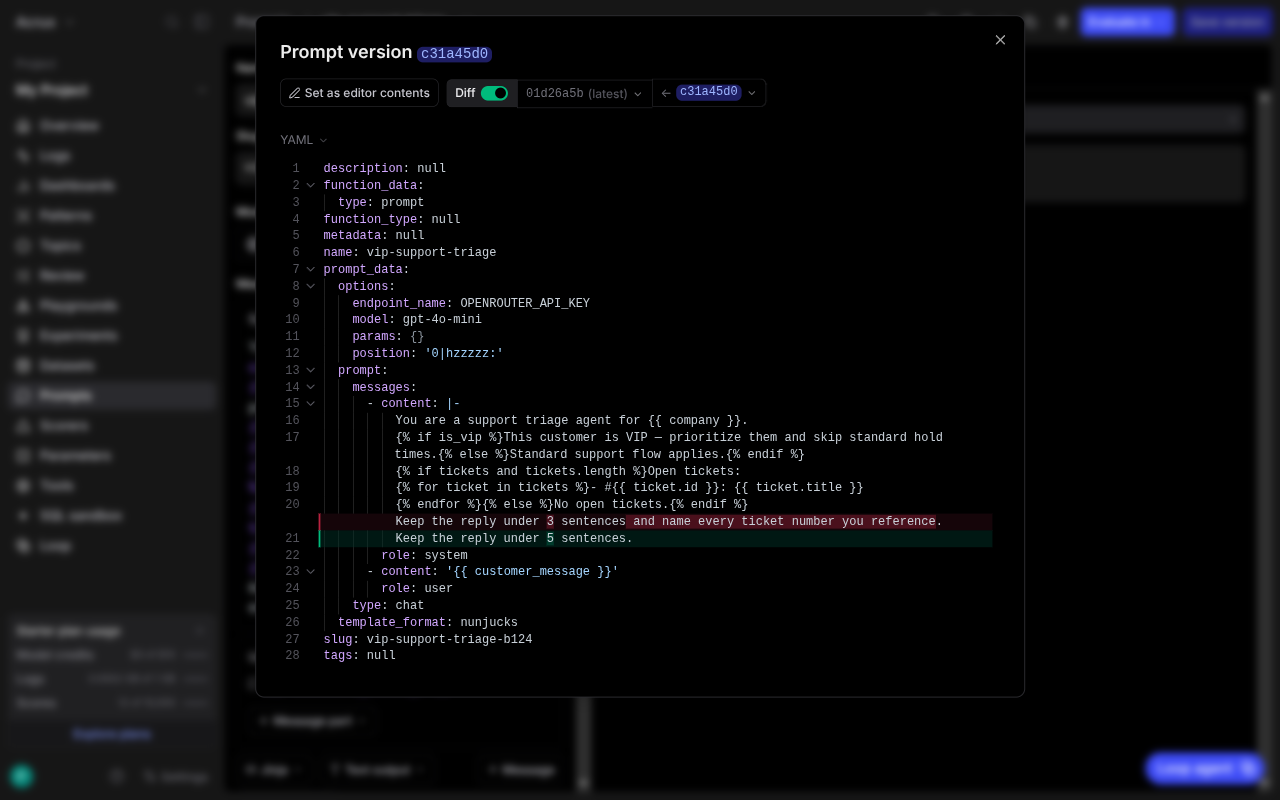Click the 'metadata: null' line
Viewport: 1280px width, 800px height.
coord(374,236)
